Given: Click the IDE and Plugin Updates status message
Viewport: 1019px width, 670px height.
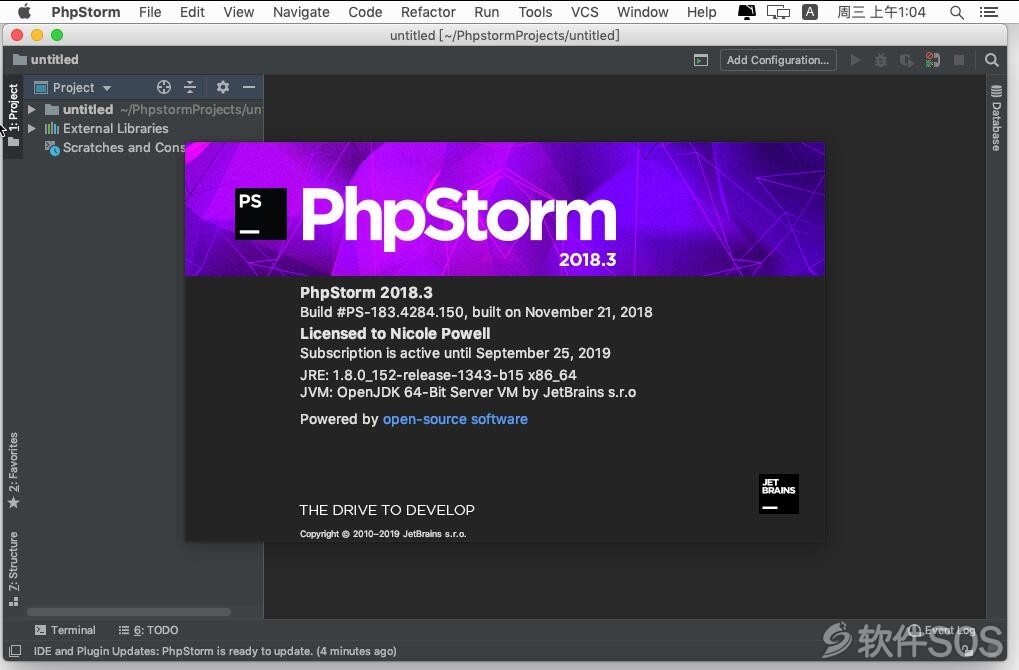Looking at the screenshot, I should pos(215,651).
